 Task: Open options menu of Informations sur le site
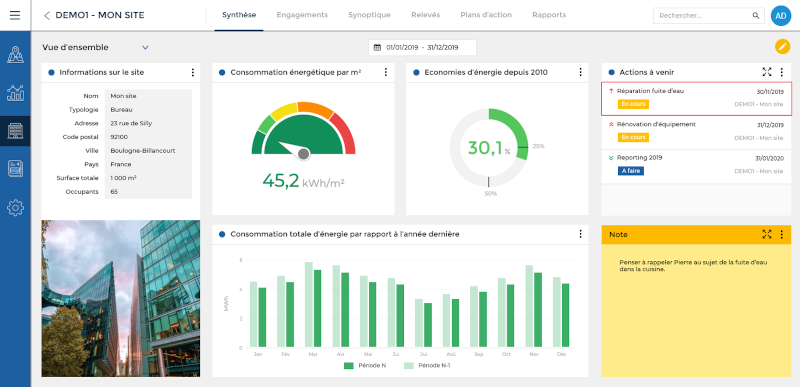192,72
